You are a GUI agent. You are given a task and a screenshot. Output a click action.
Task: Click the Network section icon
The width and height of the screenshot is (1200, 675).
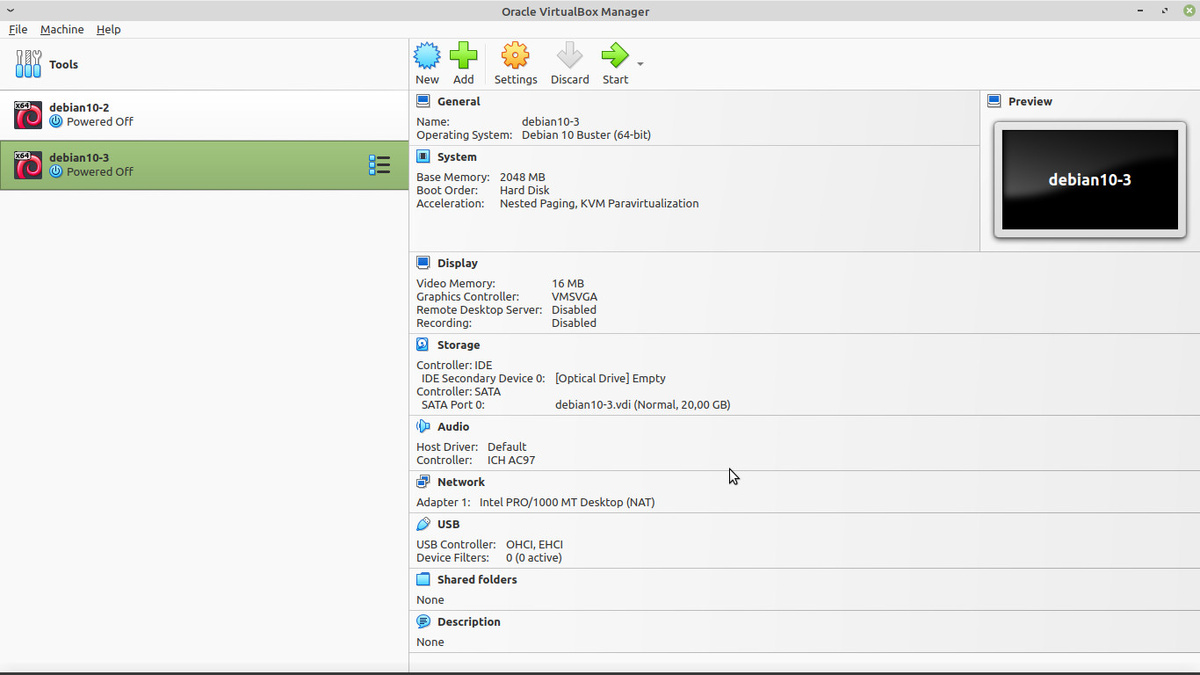(x=423, y=482)
